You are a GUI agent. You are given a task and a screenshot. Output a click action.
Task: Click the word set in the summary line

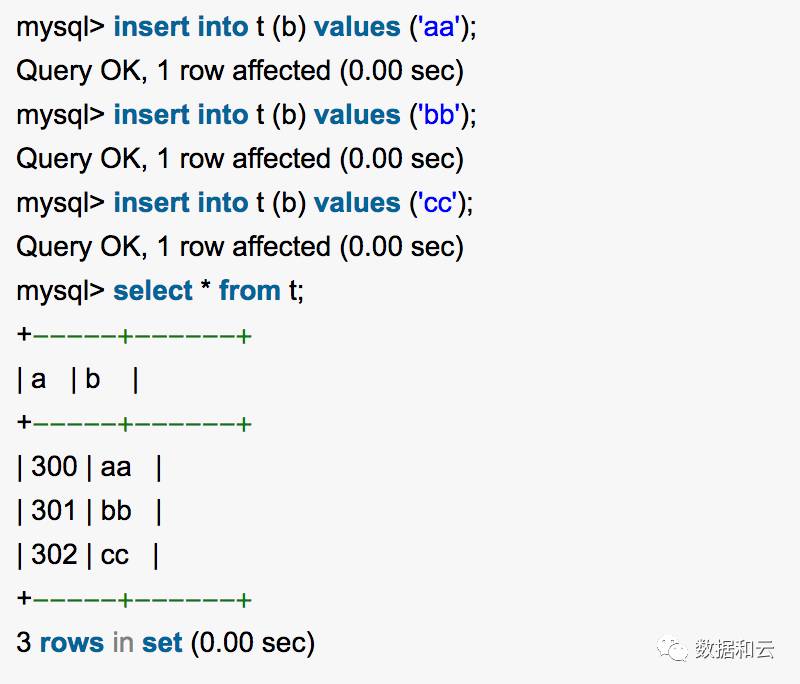tap(162, 642)
